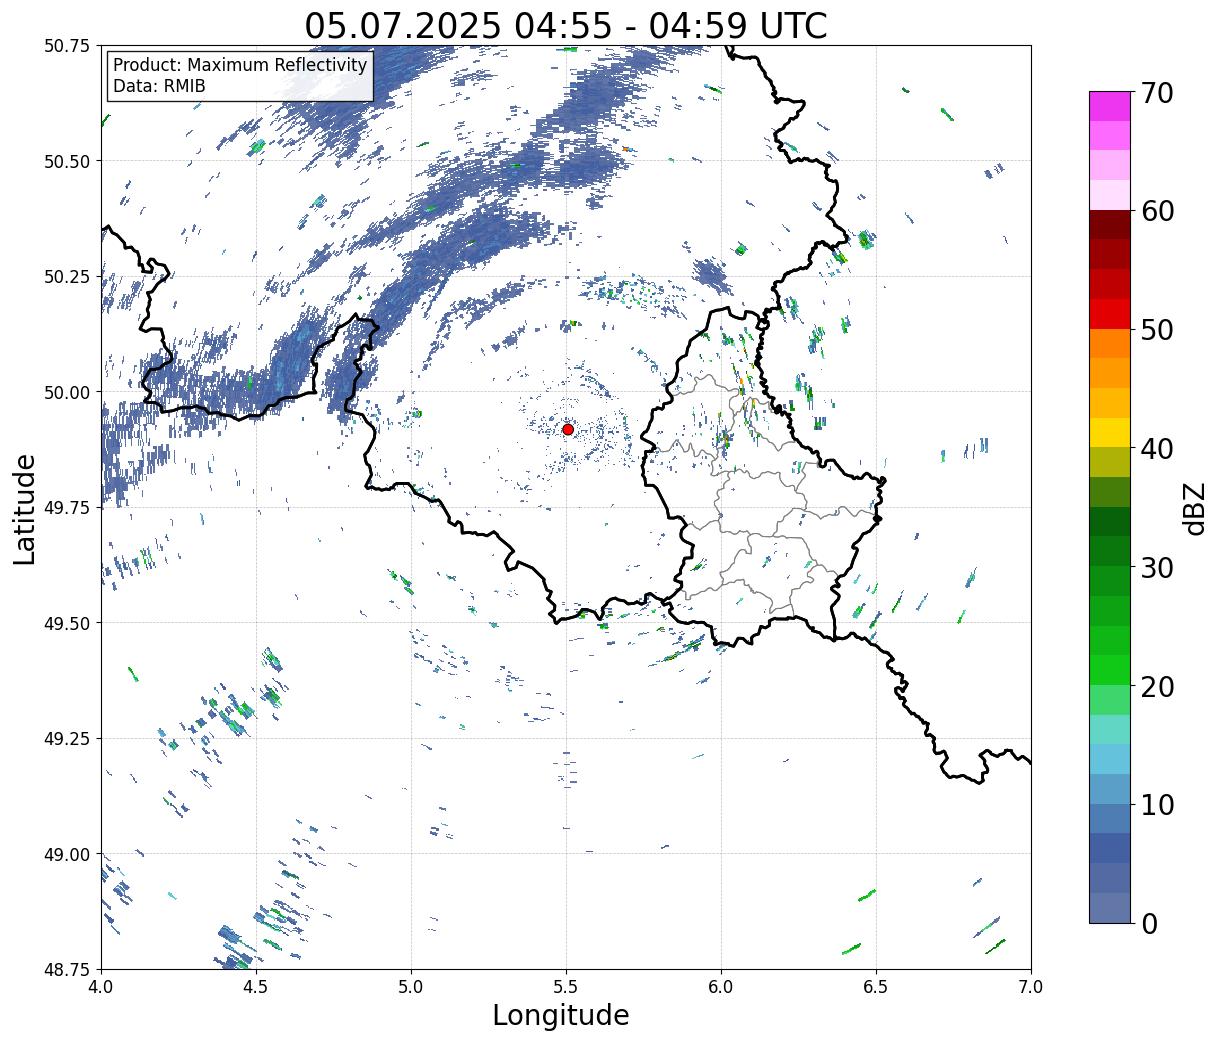Click the colorbar tick label 0
The image size is (1219, 1040).
[x=1148, y=923]
